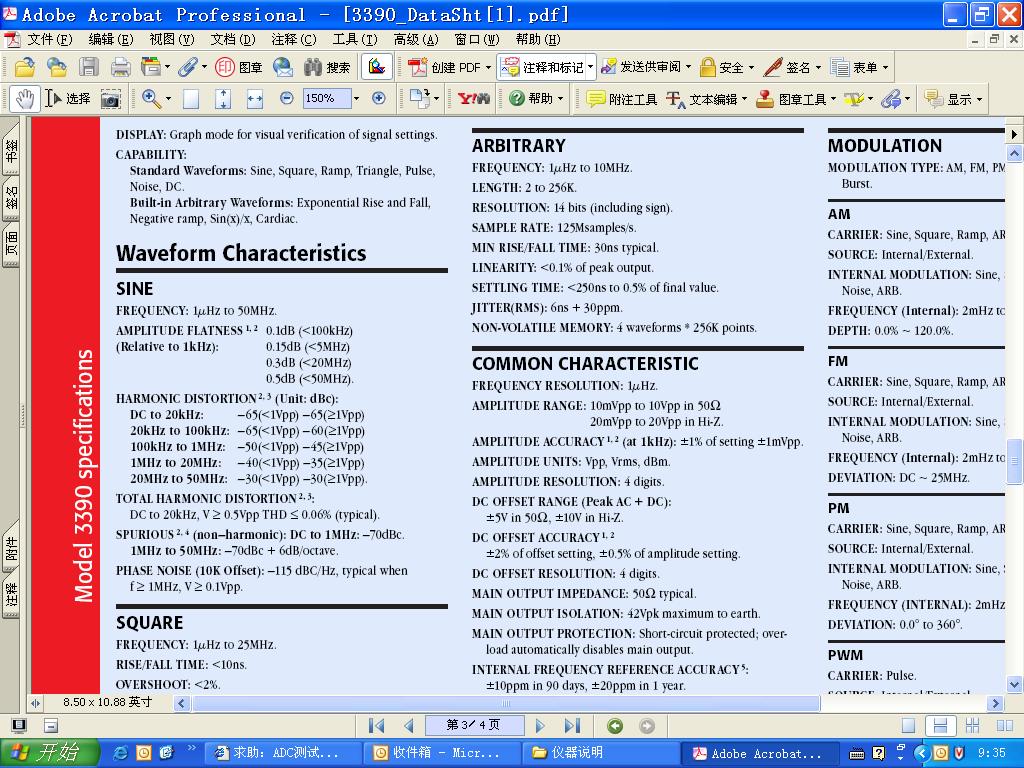1024x768 pixels.
Task: Switch to continuous page layout
Action: click(940, 726)
